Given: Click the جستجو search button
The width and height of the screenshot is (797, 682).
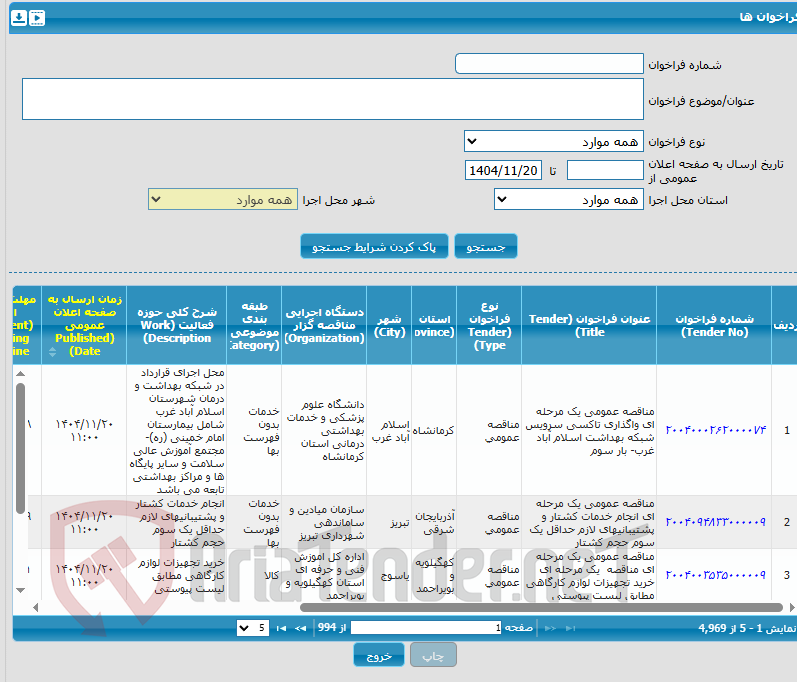Looking at the screenshot, I should point(486,246).
